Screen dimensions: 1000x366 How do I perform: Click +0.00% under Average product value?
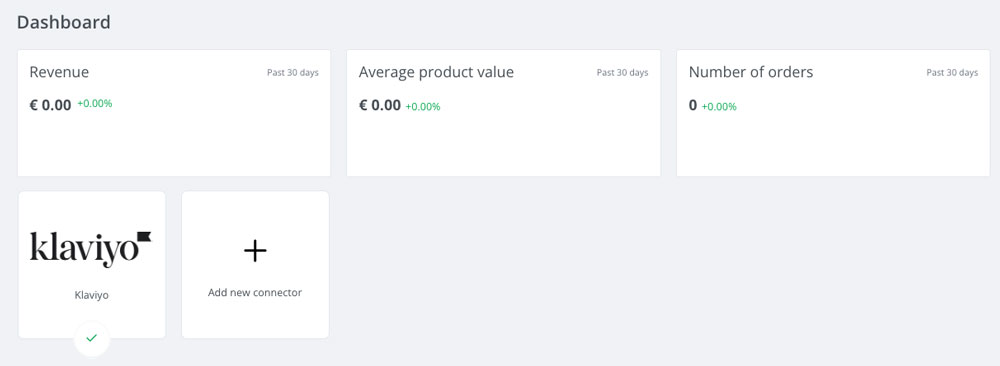pos(423,106)
